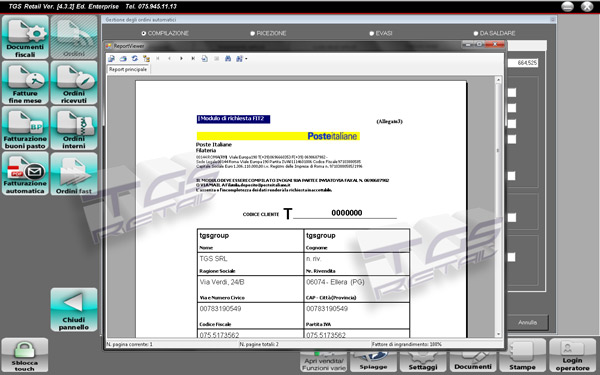600x375 pixels.
Task: Go to the next report page
Action: (x=181, y=59)
